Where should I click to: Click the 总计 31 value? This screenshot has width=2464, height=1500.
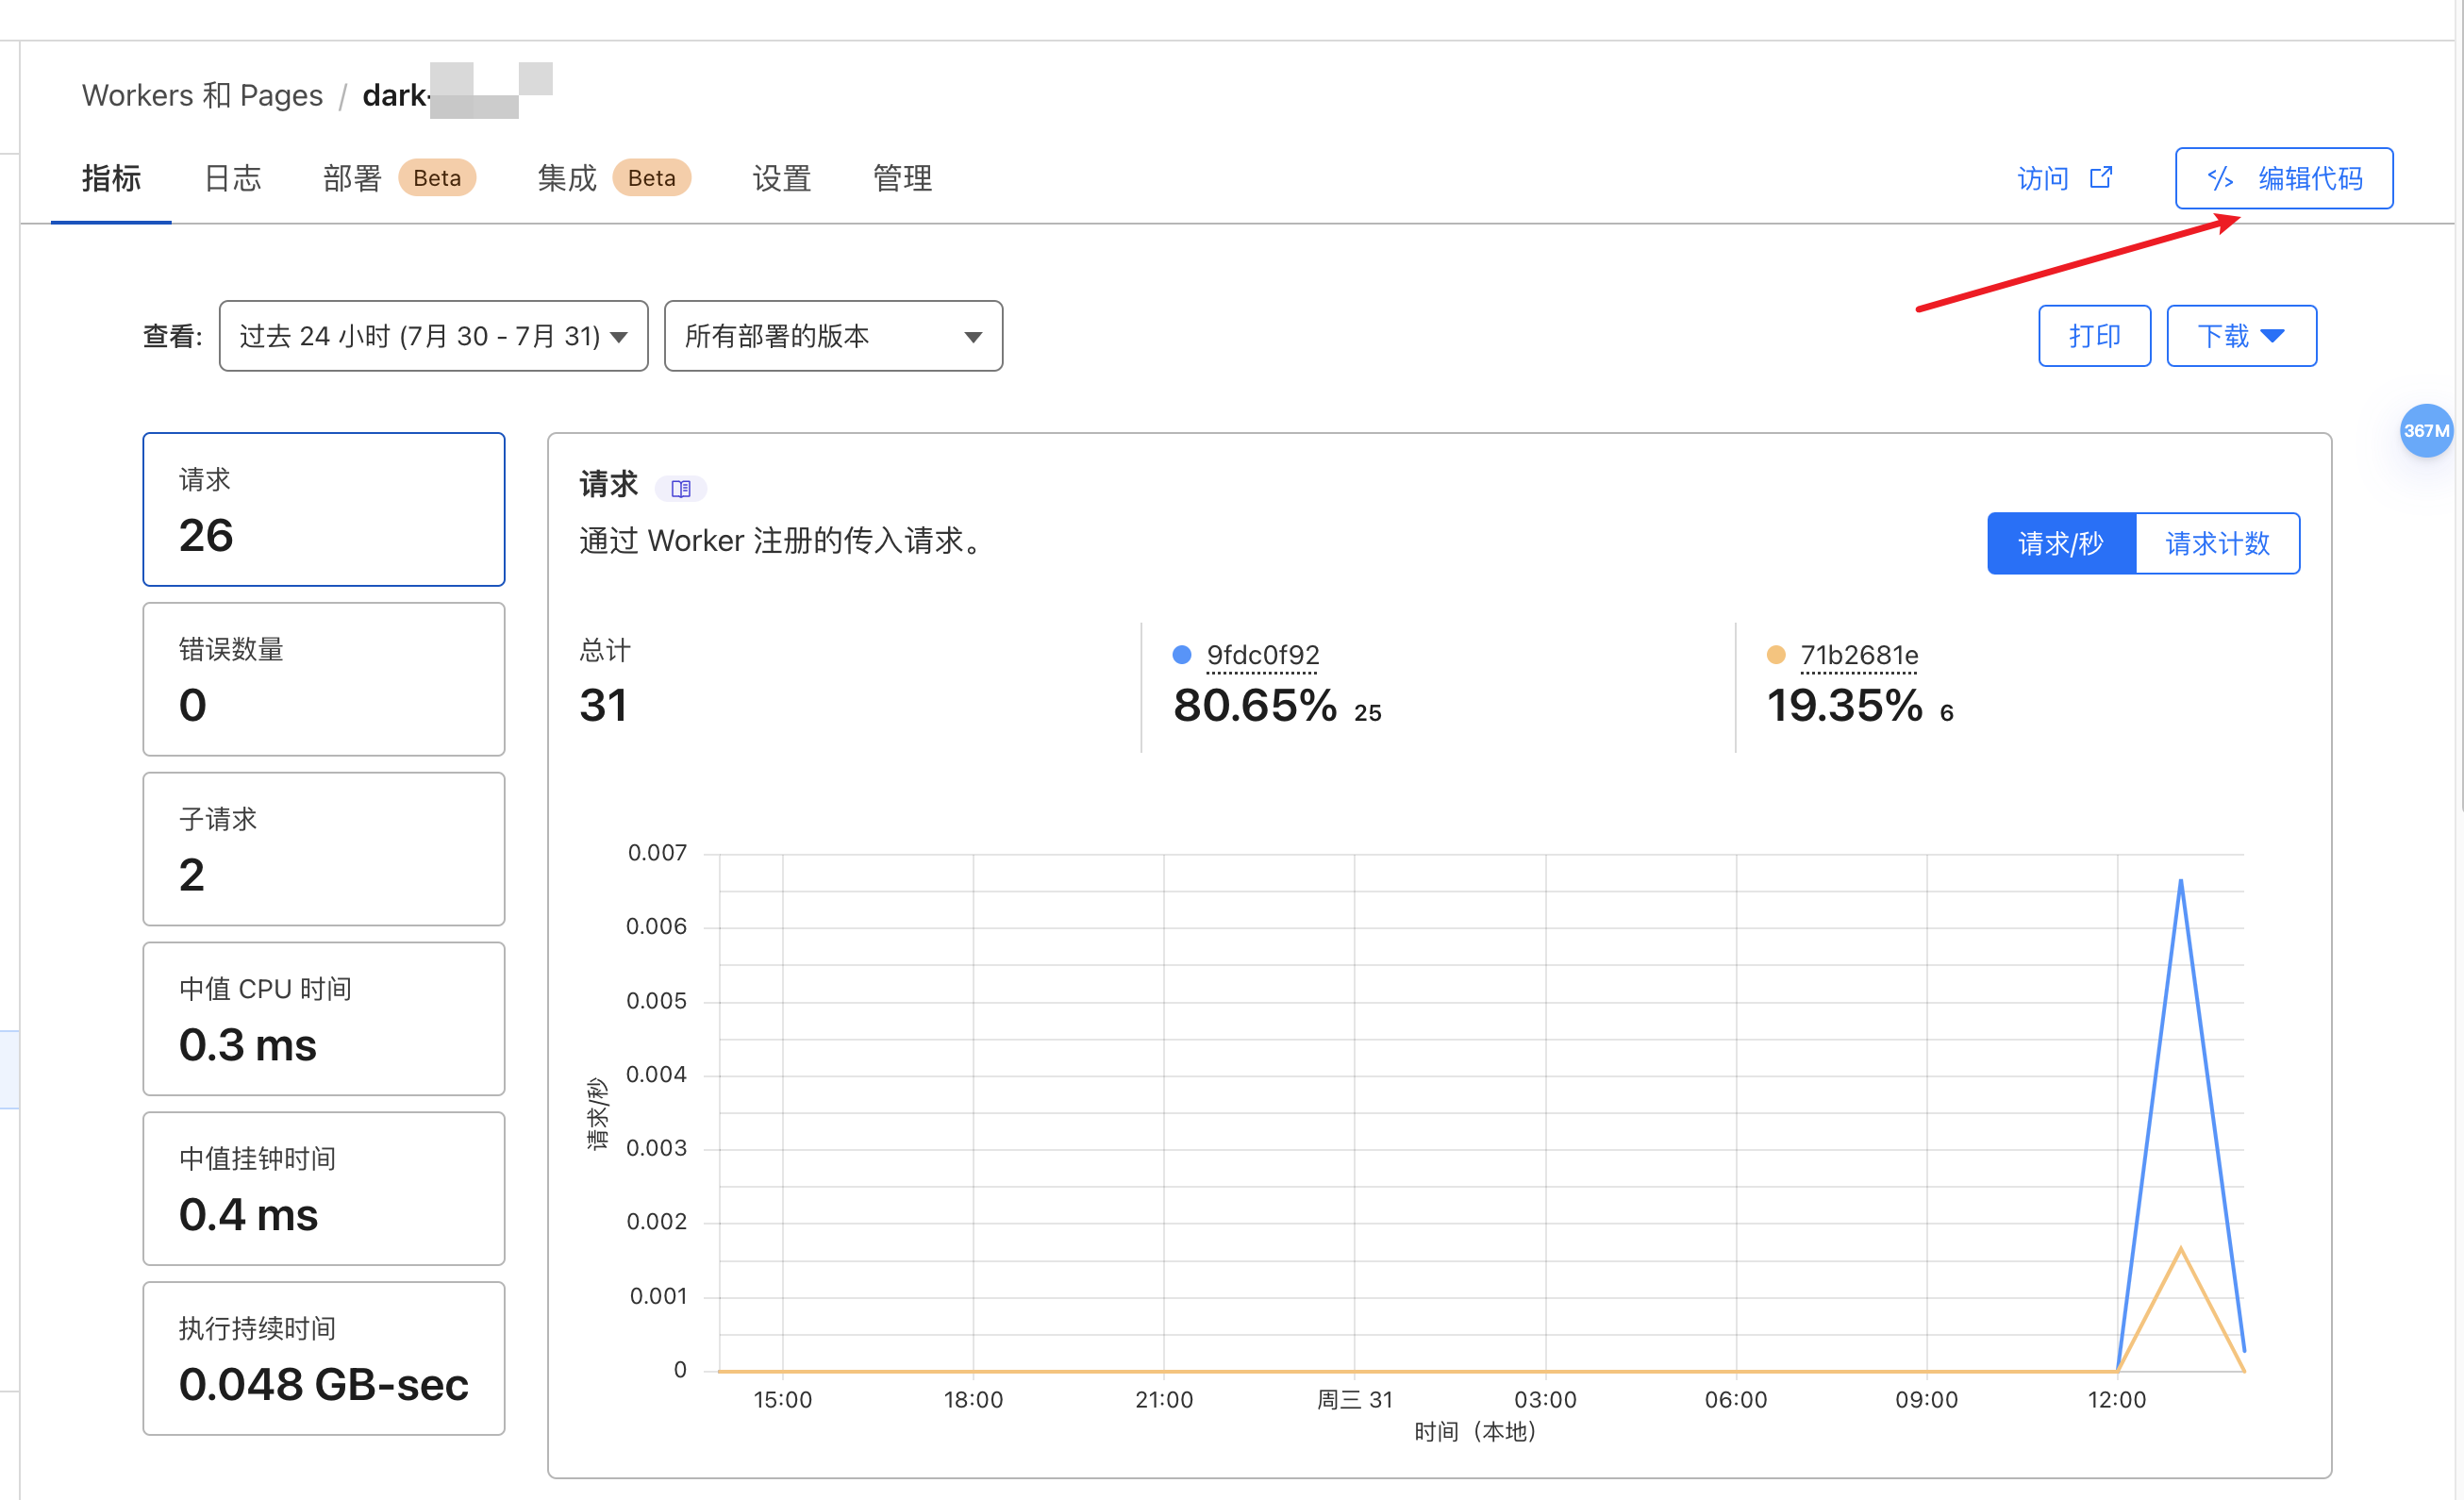[x=603, y=705]
